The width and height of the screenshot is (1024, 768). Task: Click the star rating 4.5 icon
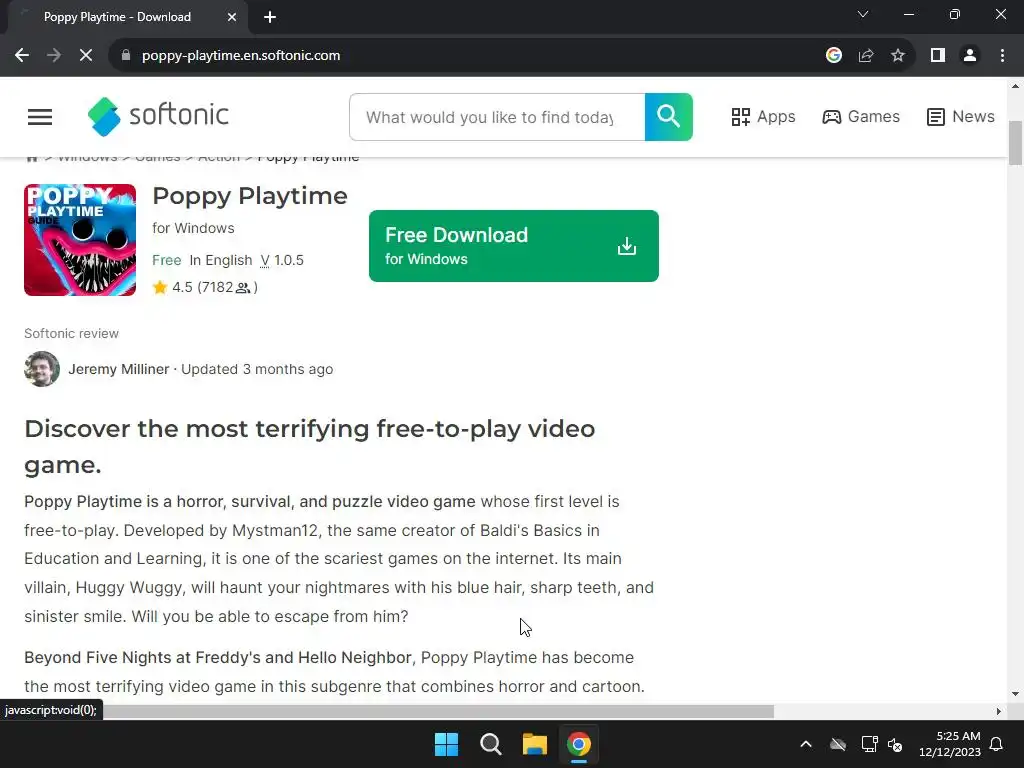point(159,287)
